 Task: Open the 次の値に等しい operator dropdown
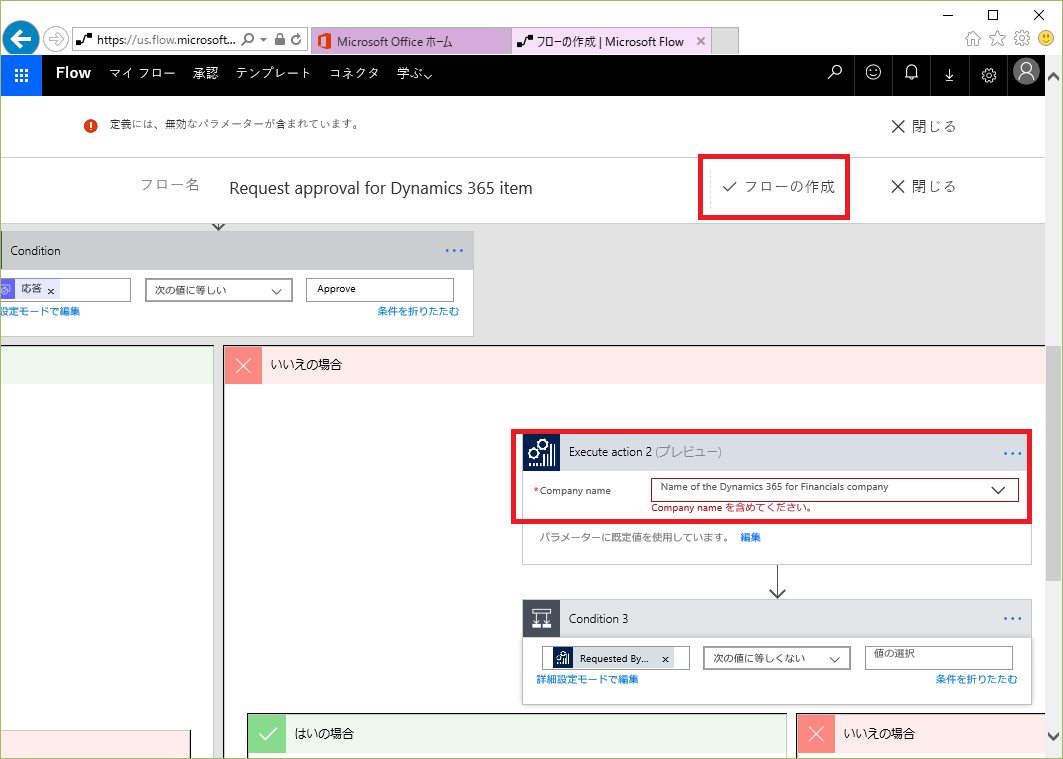point(219,290)
